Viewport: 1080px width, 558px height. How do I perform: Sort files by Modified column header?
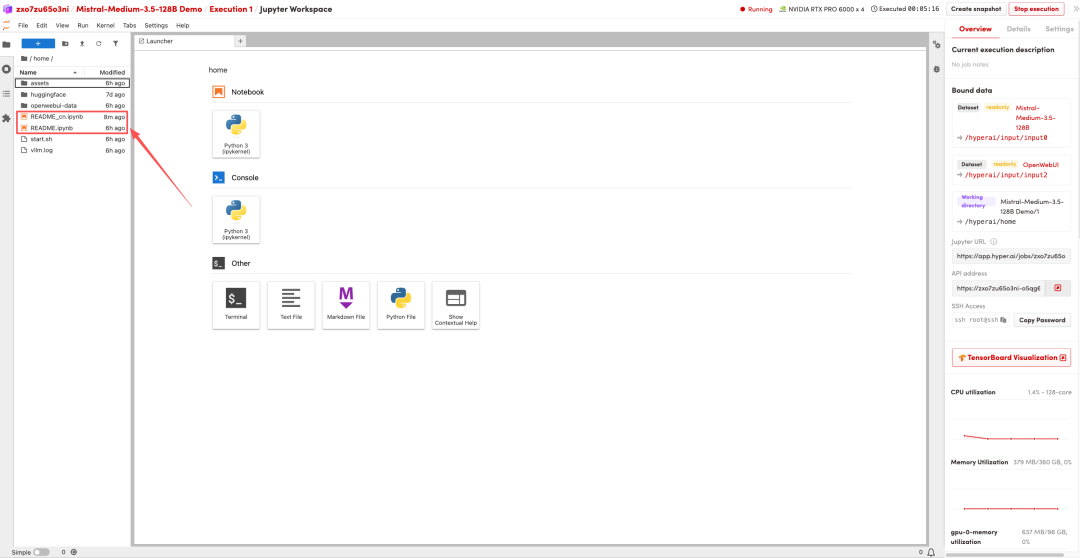point(107,72)
